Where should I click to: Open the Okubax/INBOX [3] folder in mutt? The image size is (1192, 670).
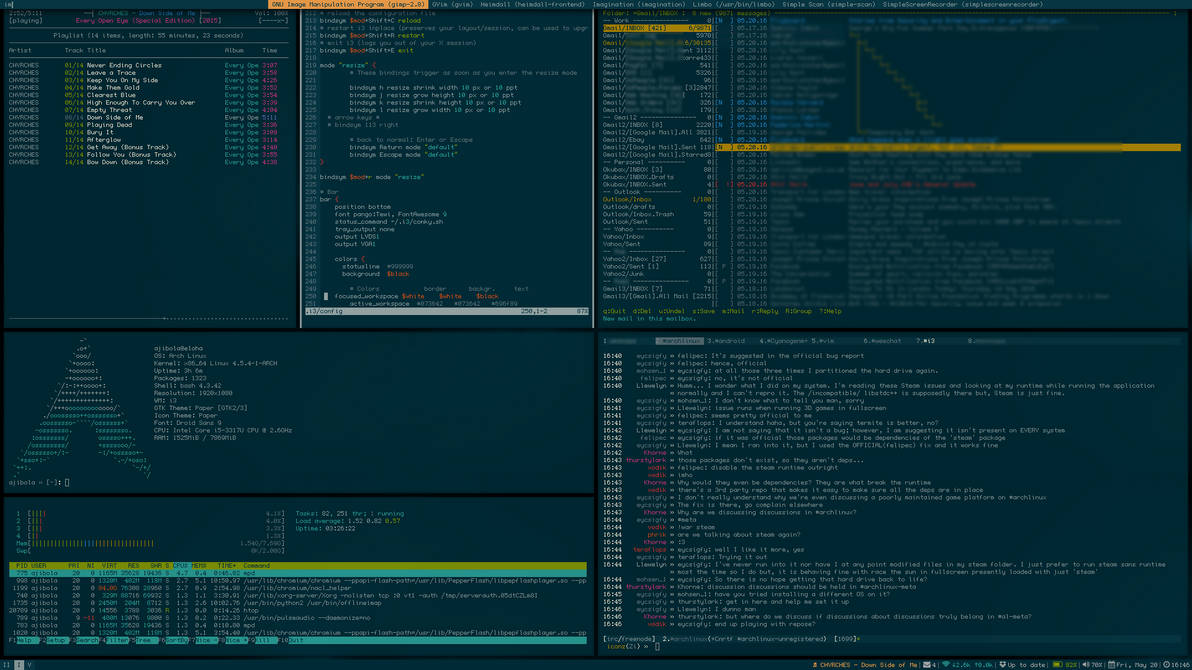click(x=658, y=170)
